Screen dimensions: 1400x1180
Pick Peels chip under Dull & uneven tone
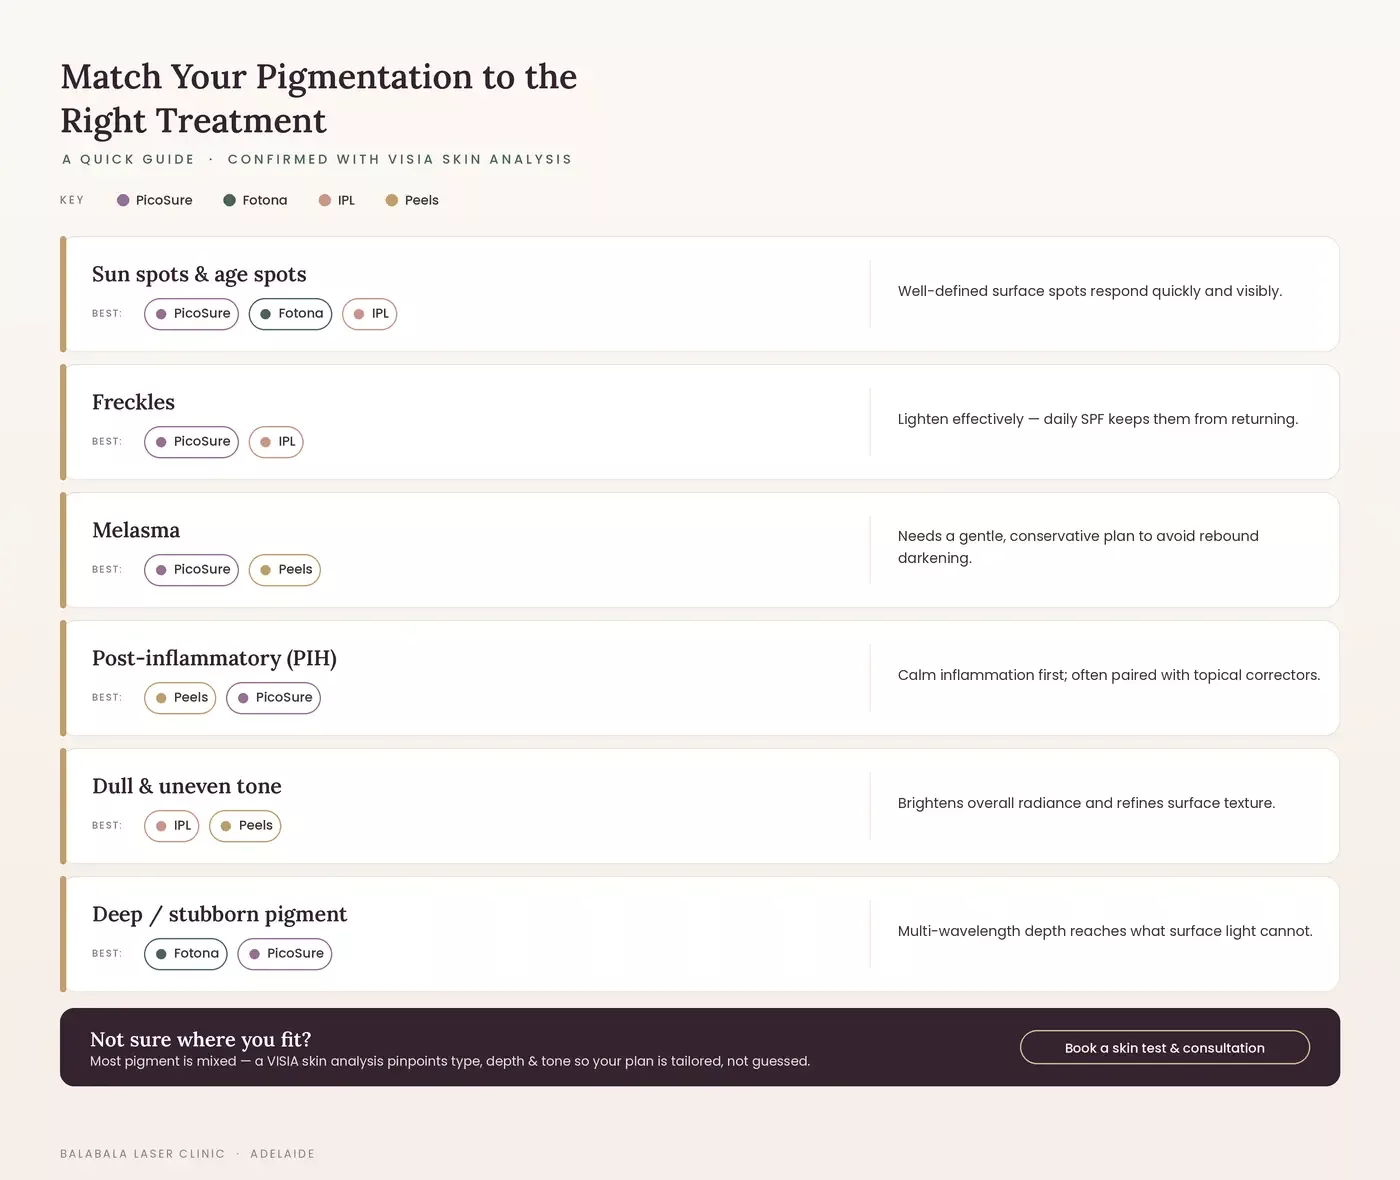coord(245,826)
